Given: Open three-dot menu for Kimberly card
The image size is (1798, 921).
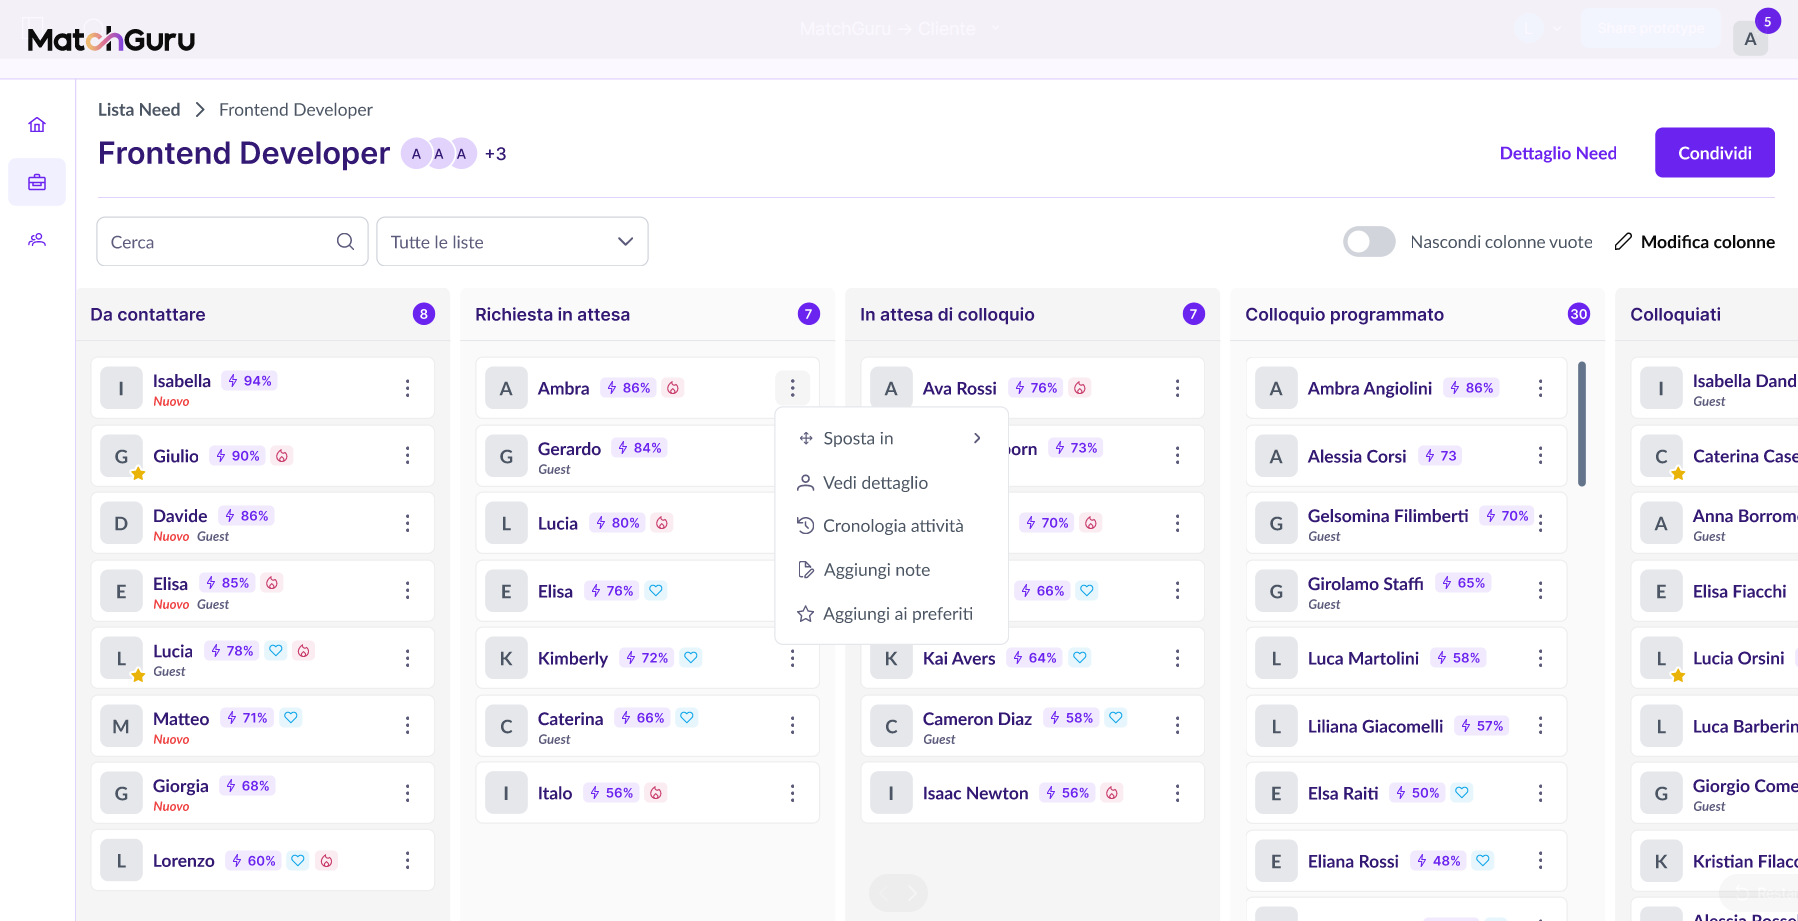Looking at the screenshot, I should pyautogui.click(x=792, y=658).
